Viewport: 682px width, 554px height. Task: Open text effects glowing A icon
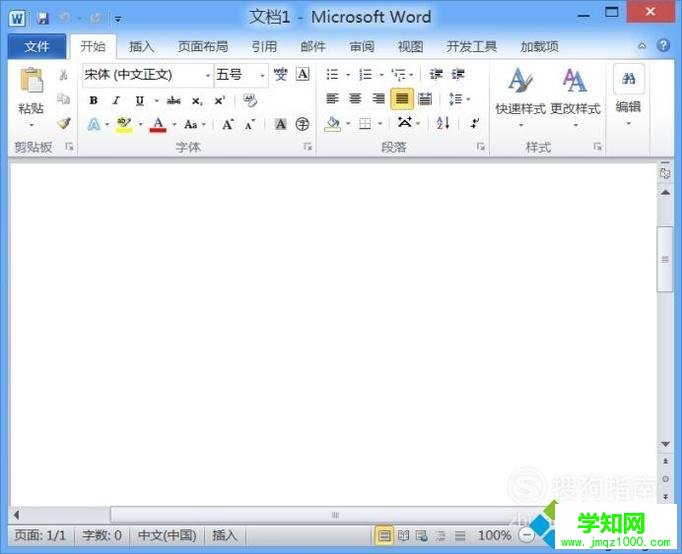[x=94, y=125]
